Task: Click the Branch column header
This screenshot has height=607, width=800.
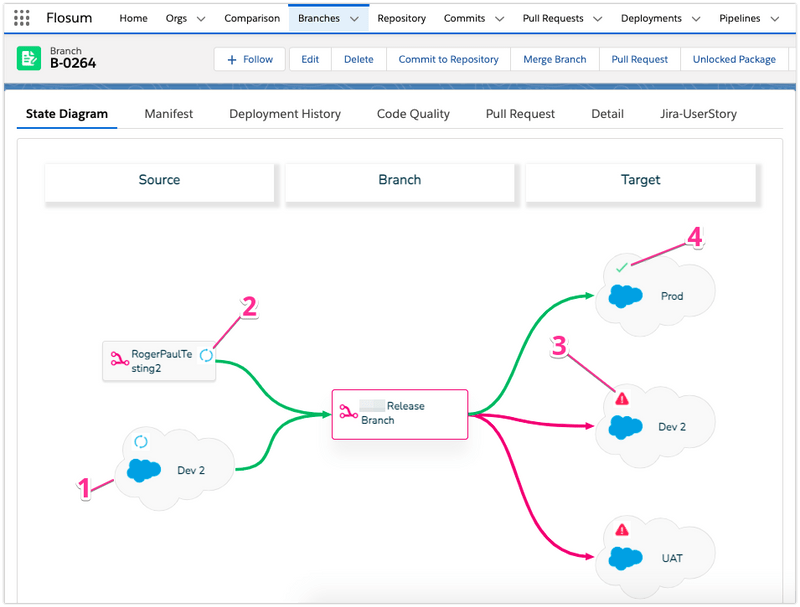Action: tap(399, 183)
